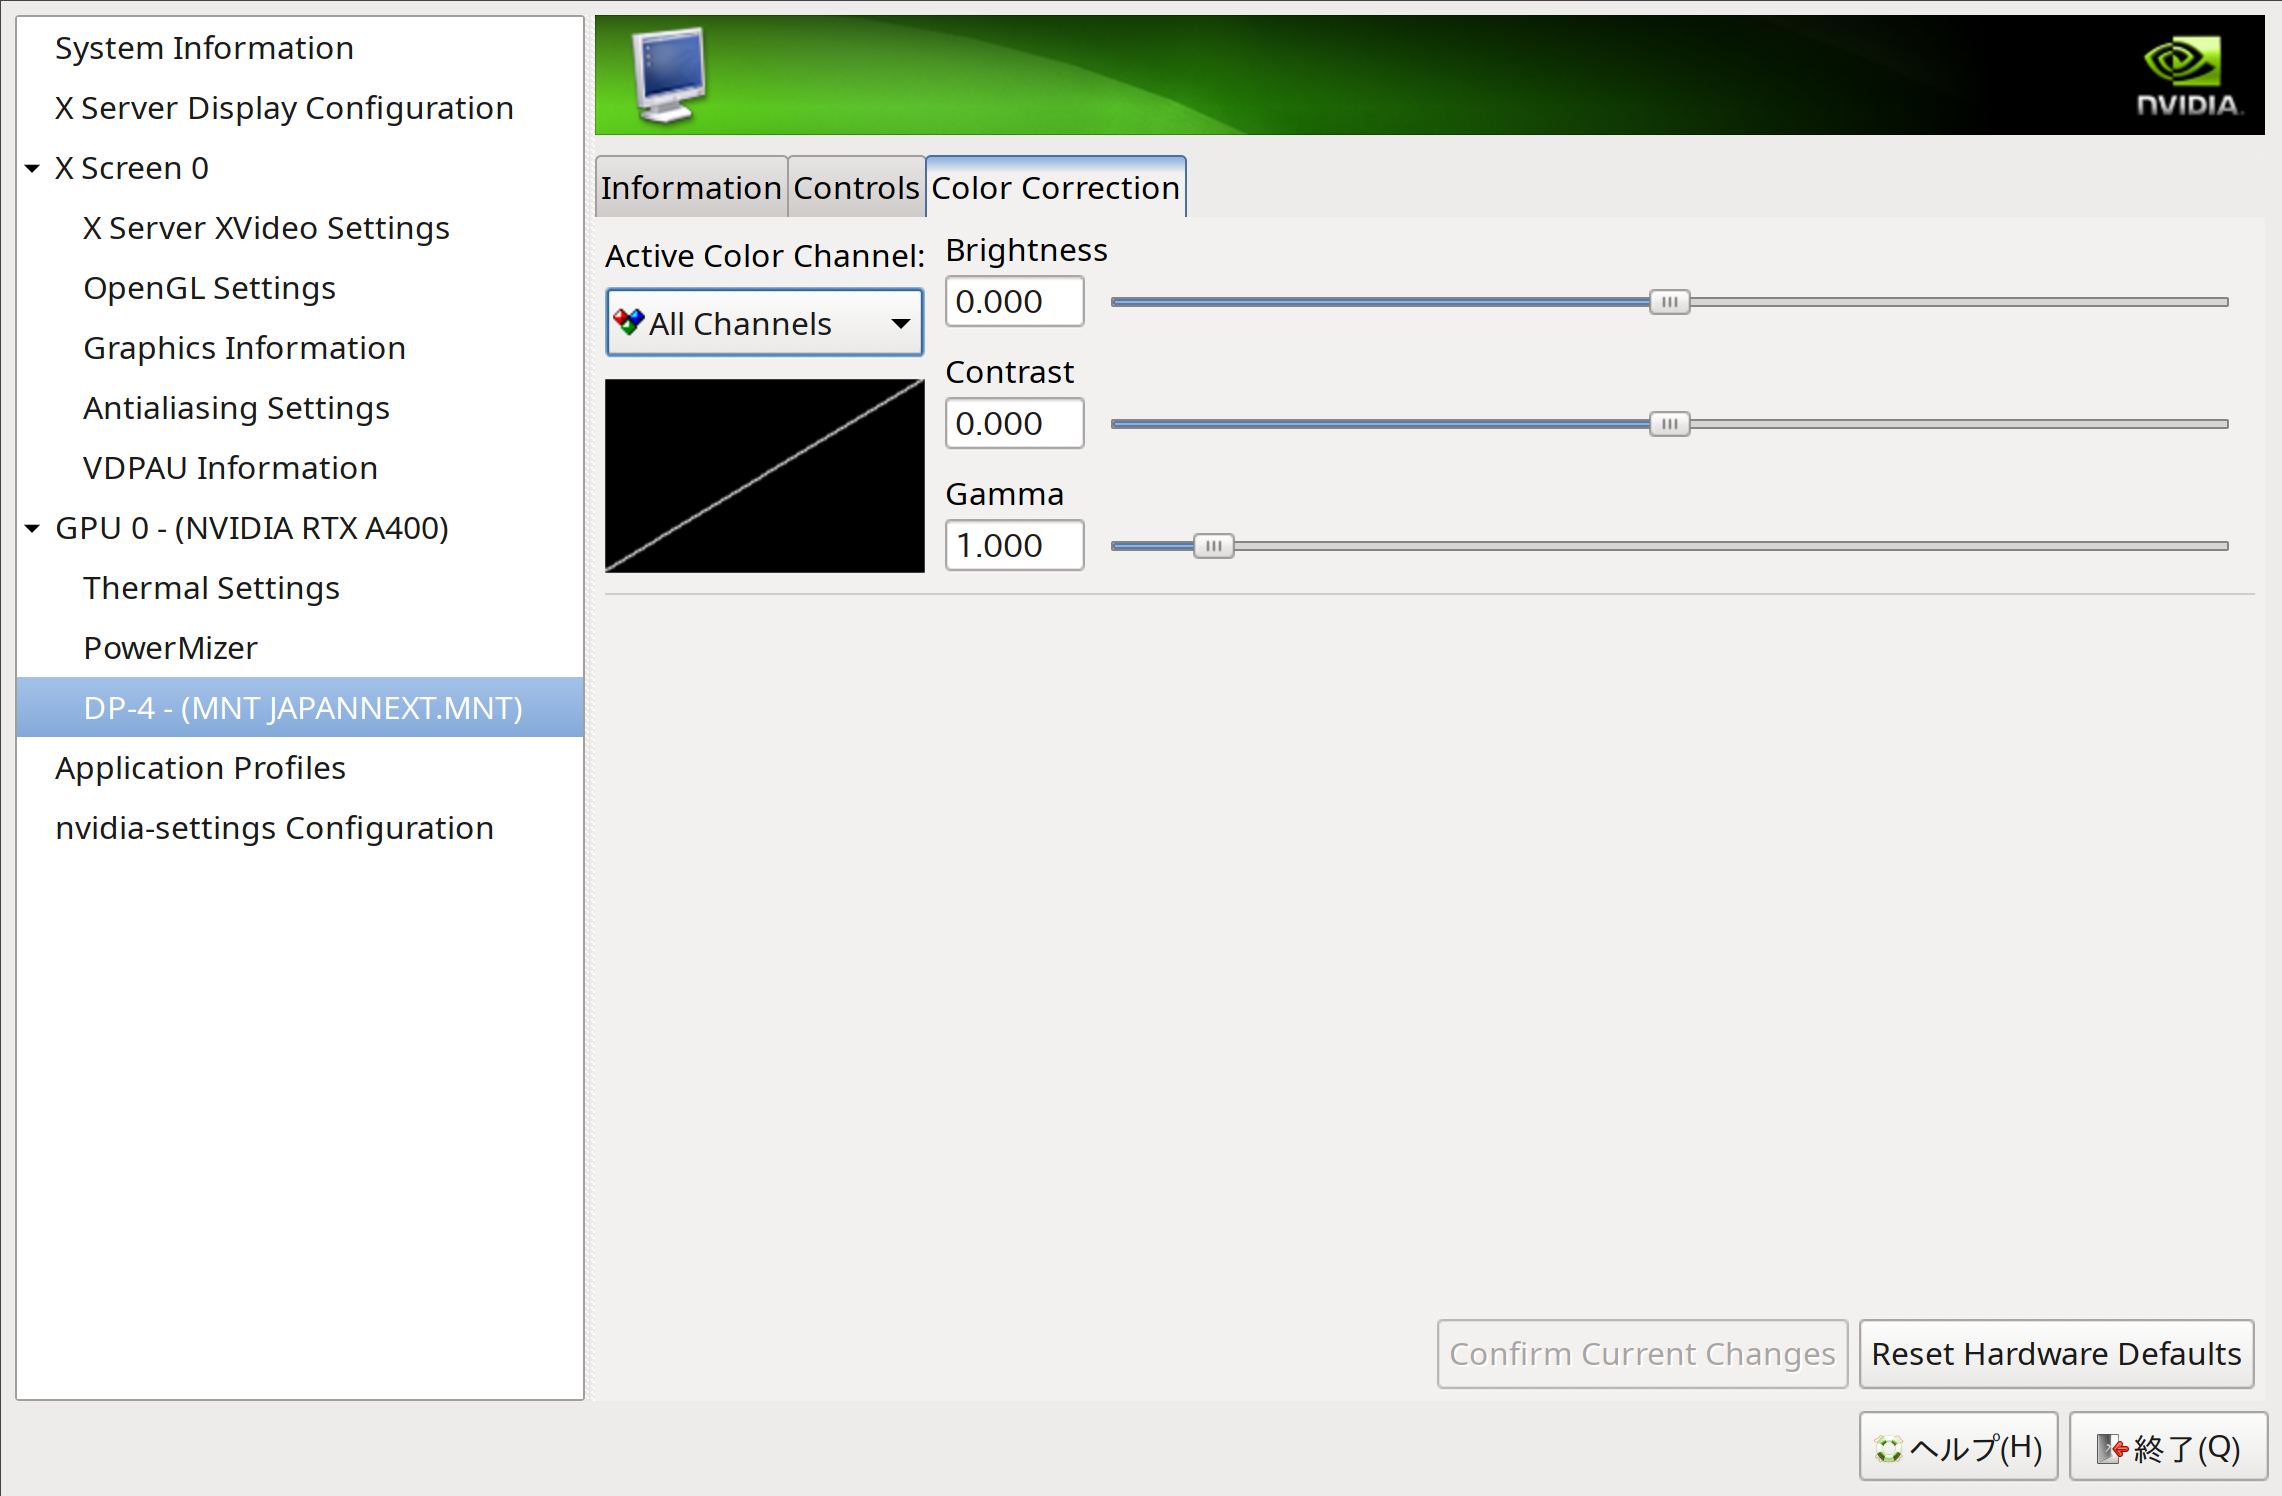Image resolution: width=2282 pixels, height=1496 pixels.
Task: Switch to the Controls tab
Action: (x=856, y=187)
